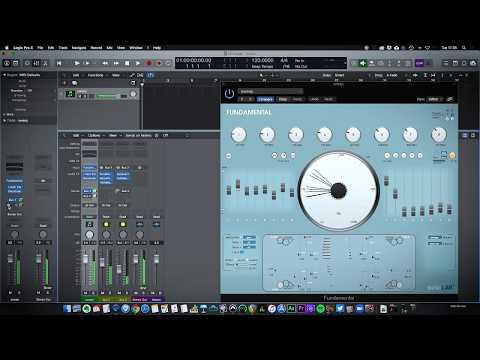
Task: Click the plugin link chain icon
Action: click(x=450, y=99)
